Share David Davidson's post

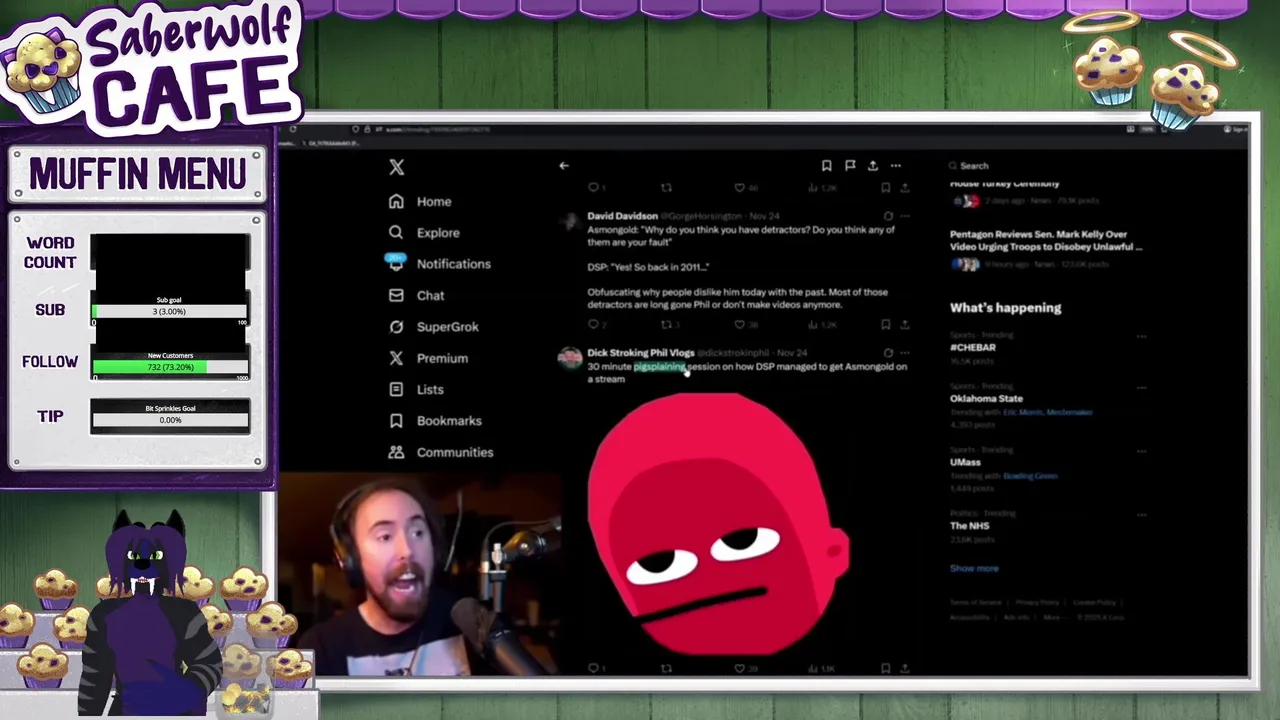click(905, 324)
